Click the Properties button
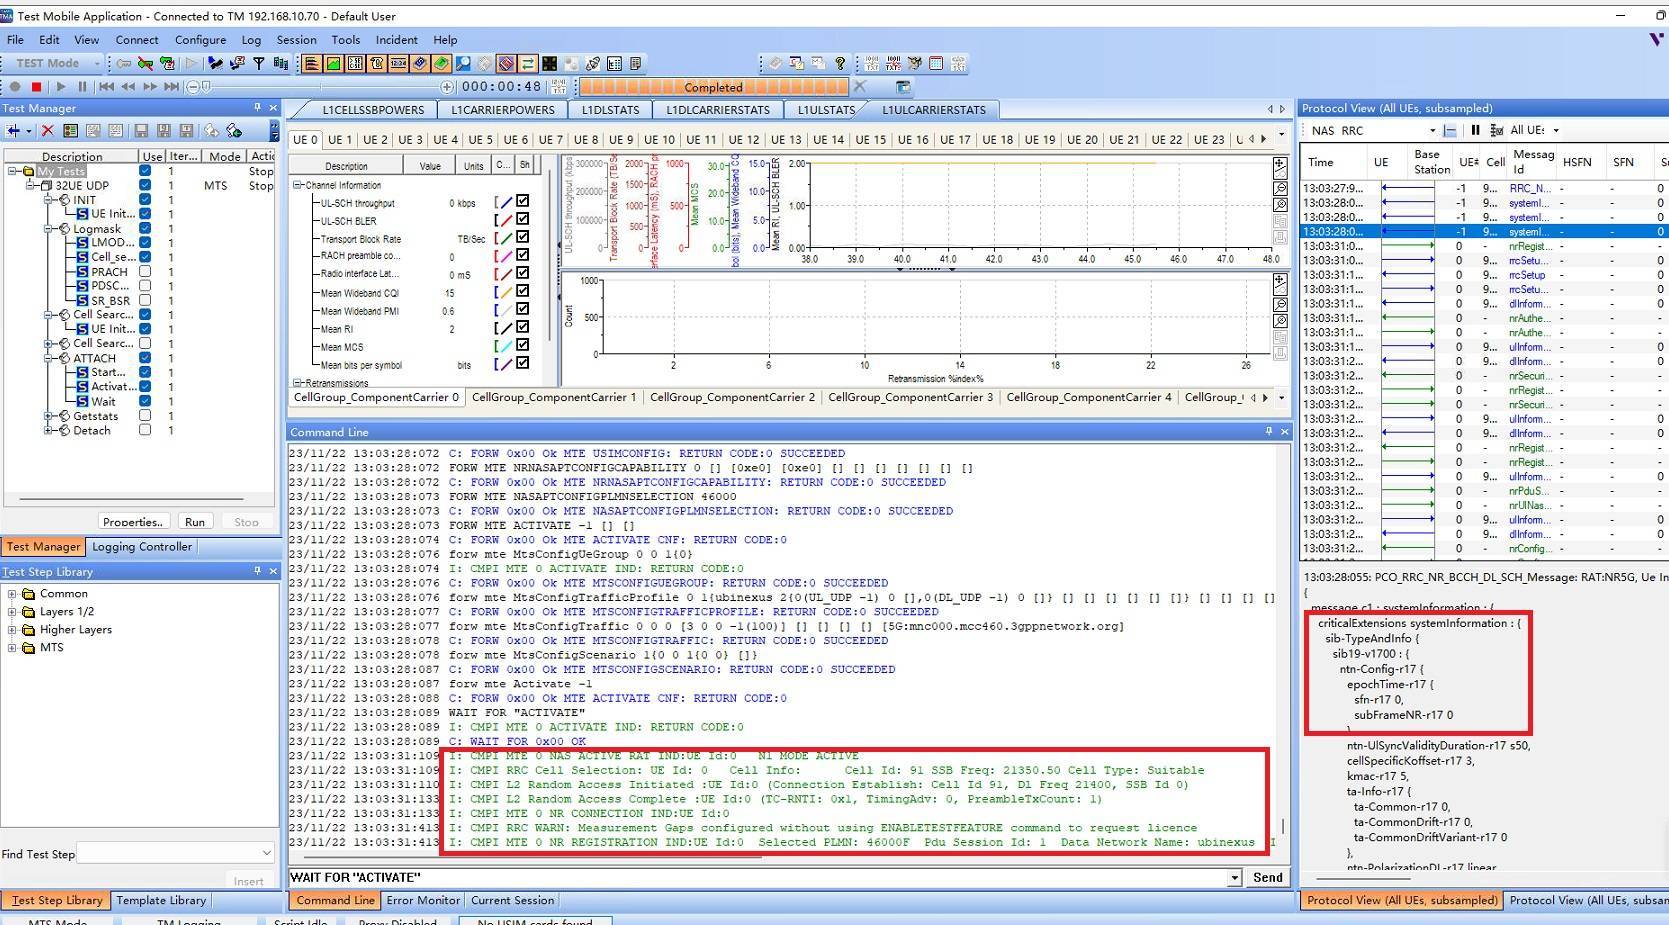 click(x=132, y=522)
